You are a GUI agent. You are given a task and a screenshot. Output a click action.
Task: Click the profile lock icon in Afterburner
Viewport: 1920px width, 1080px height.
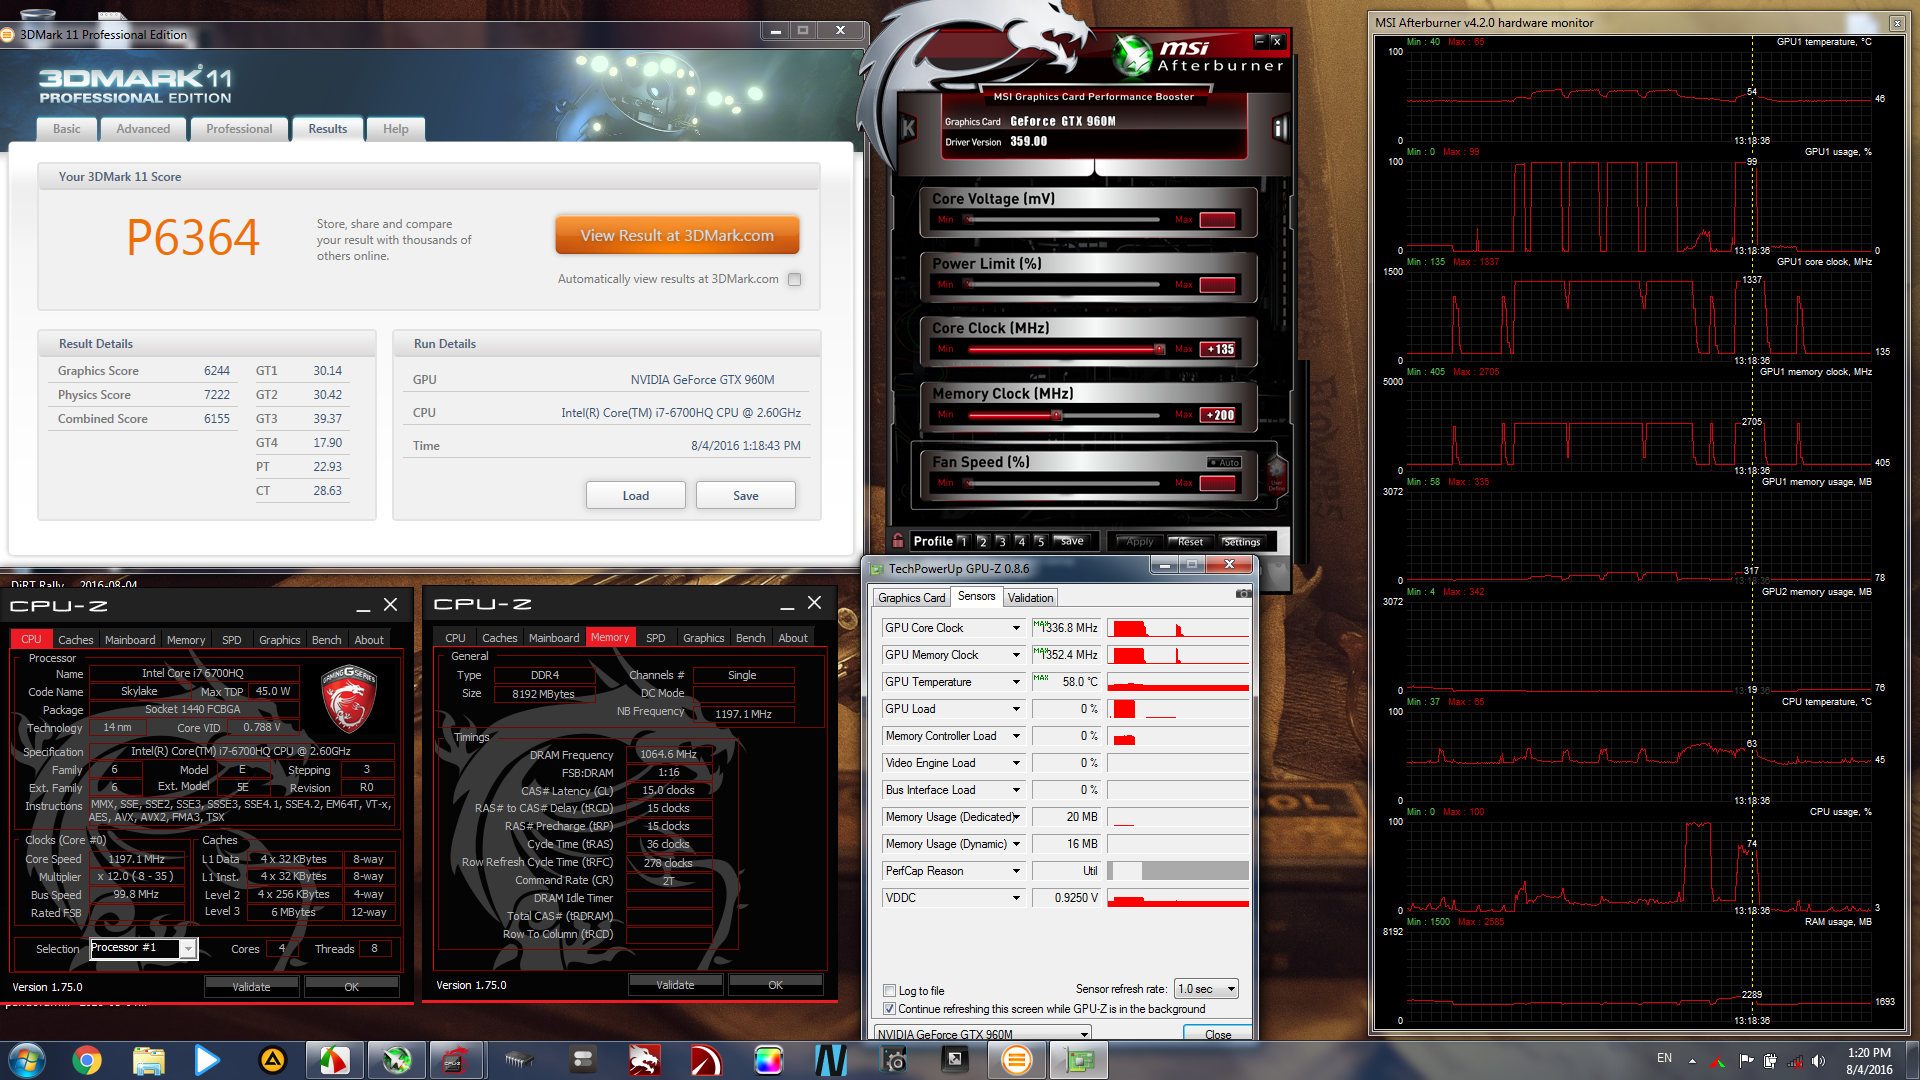[898, 540]
